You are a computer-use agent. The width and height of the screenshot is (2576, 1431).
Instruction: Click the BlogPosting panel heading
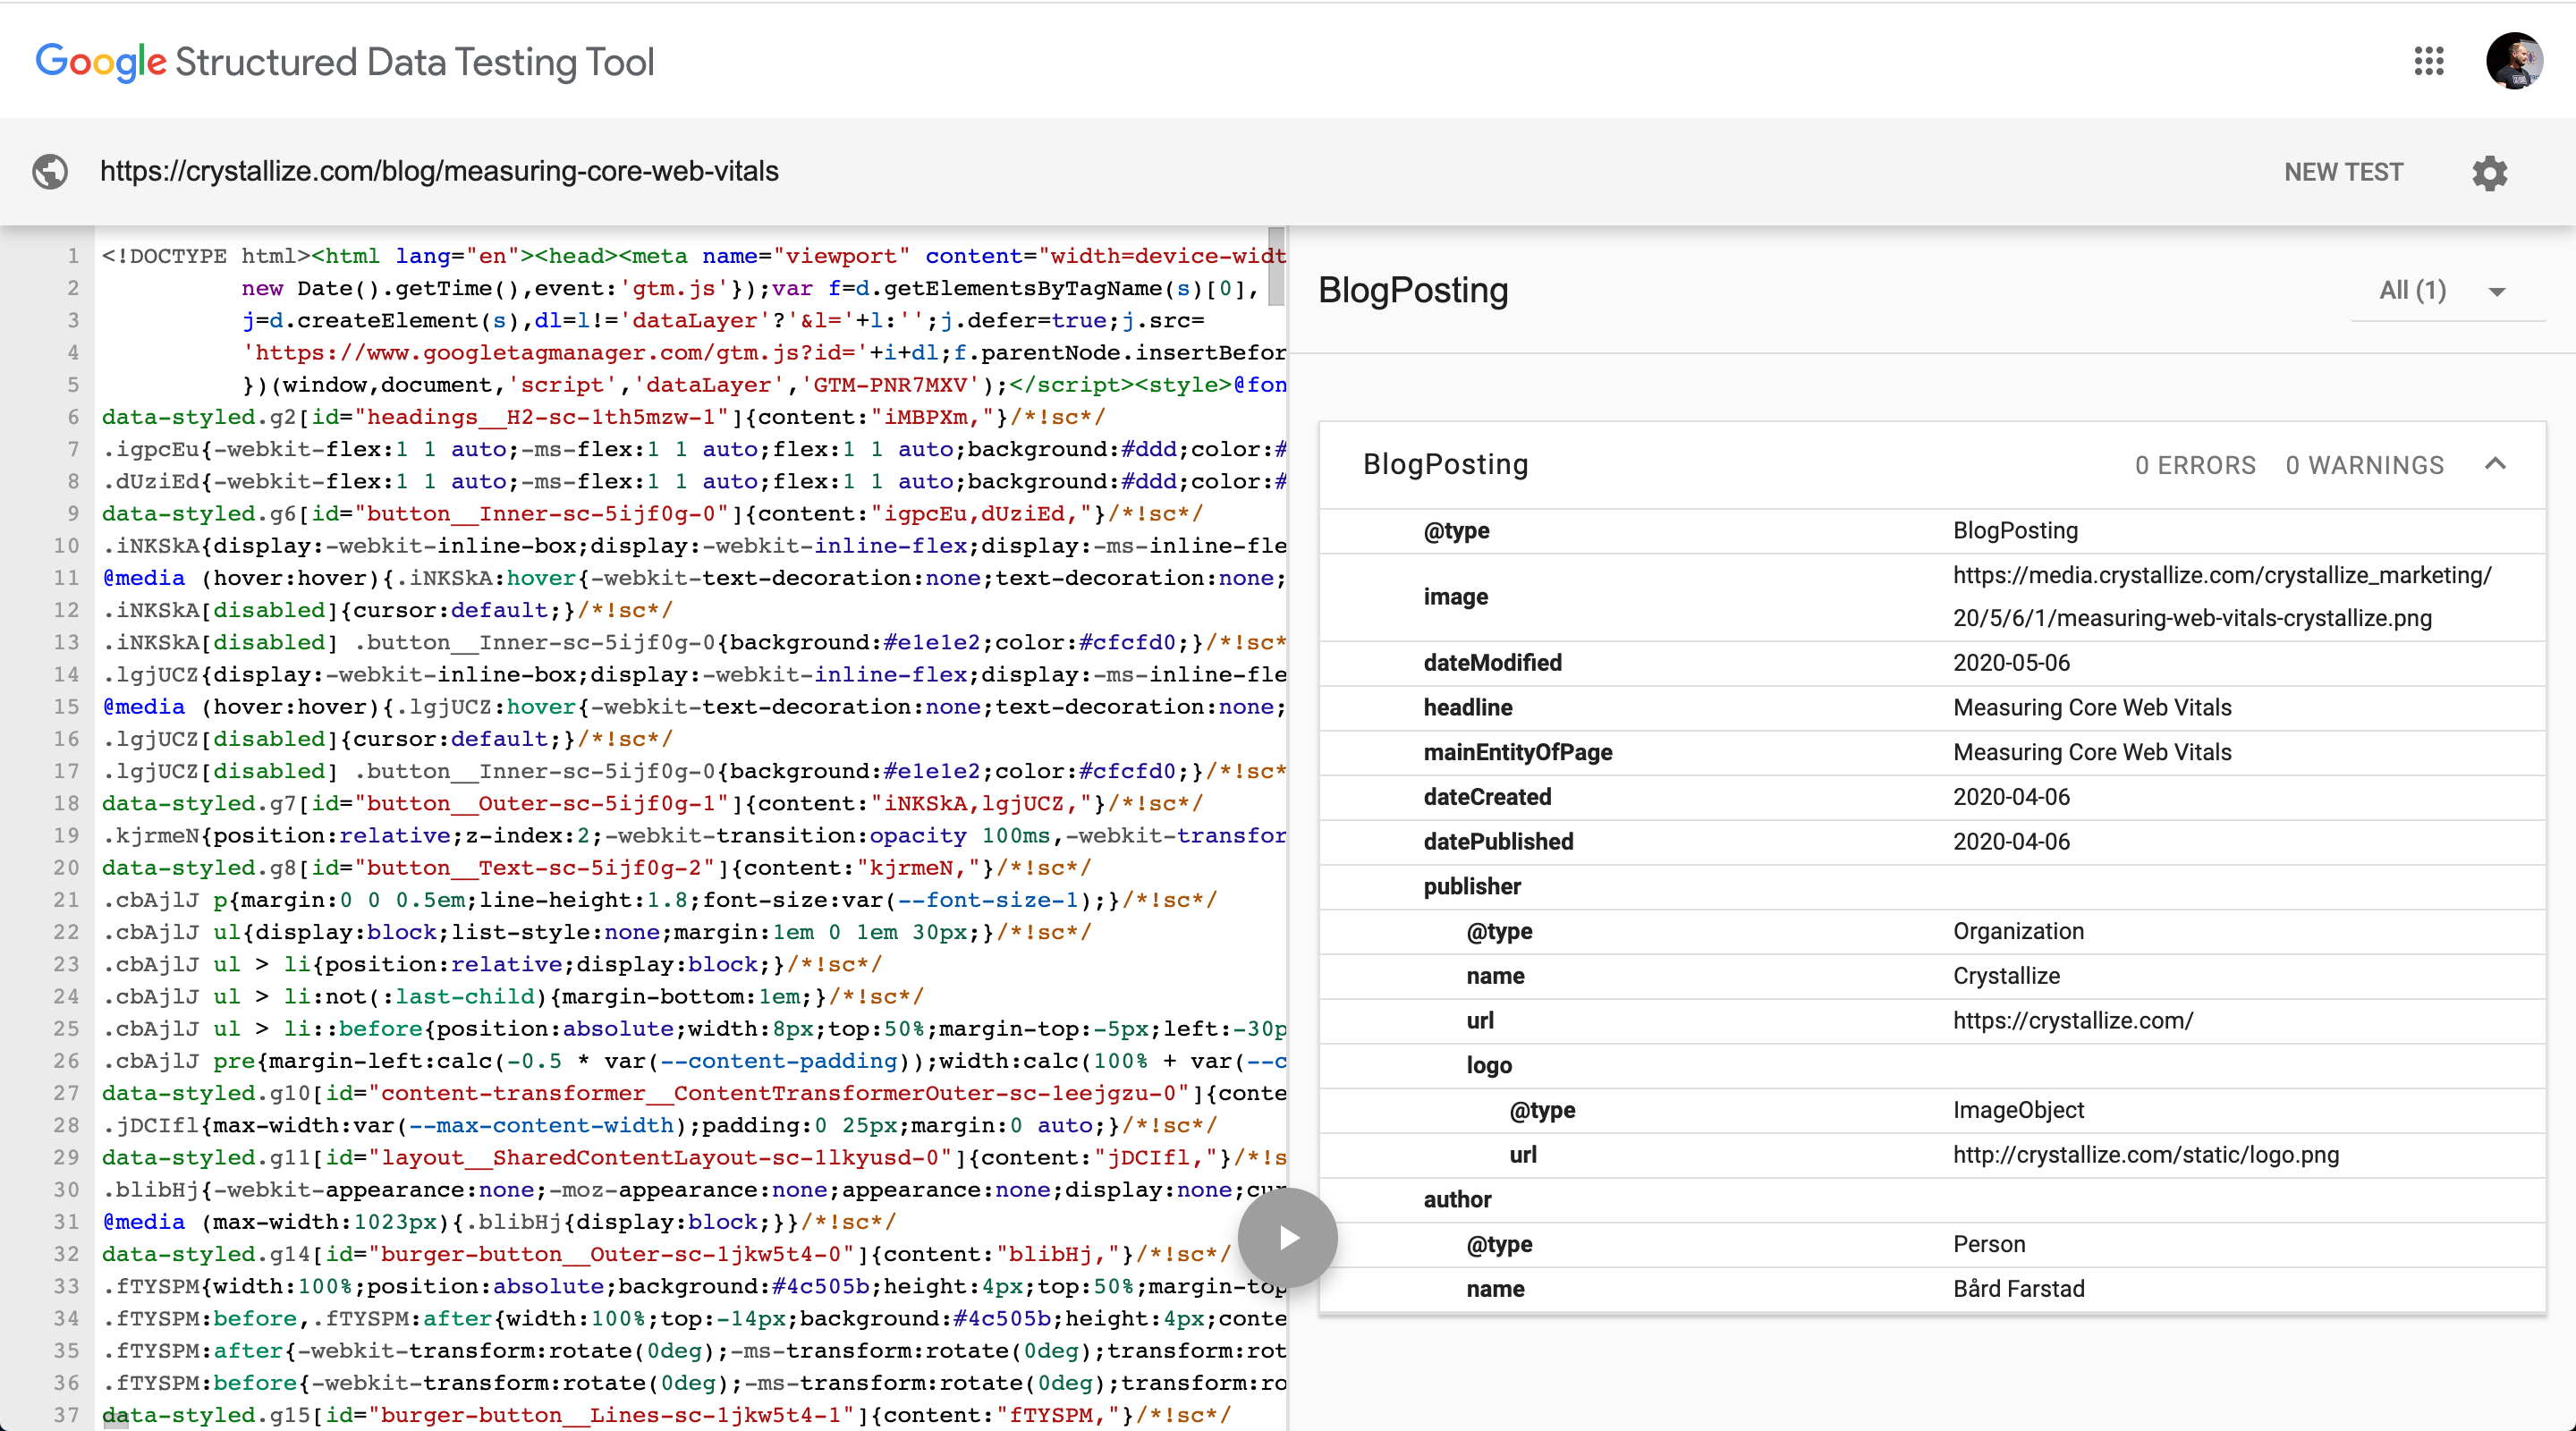point(1413,290)
